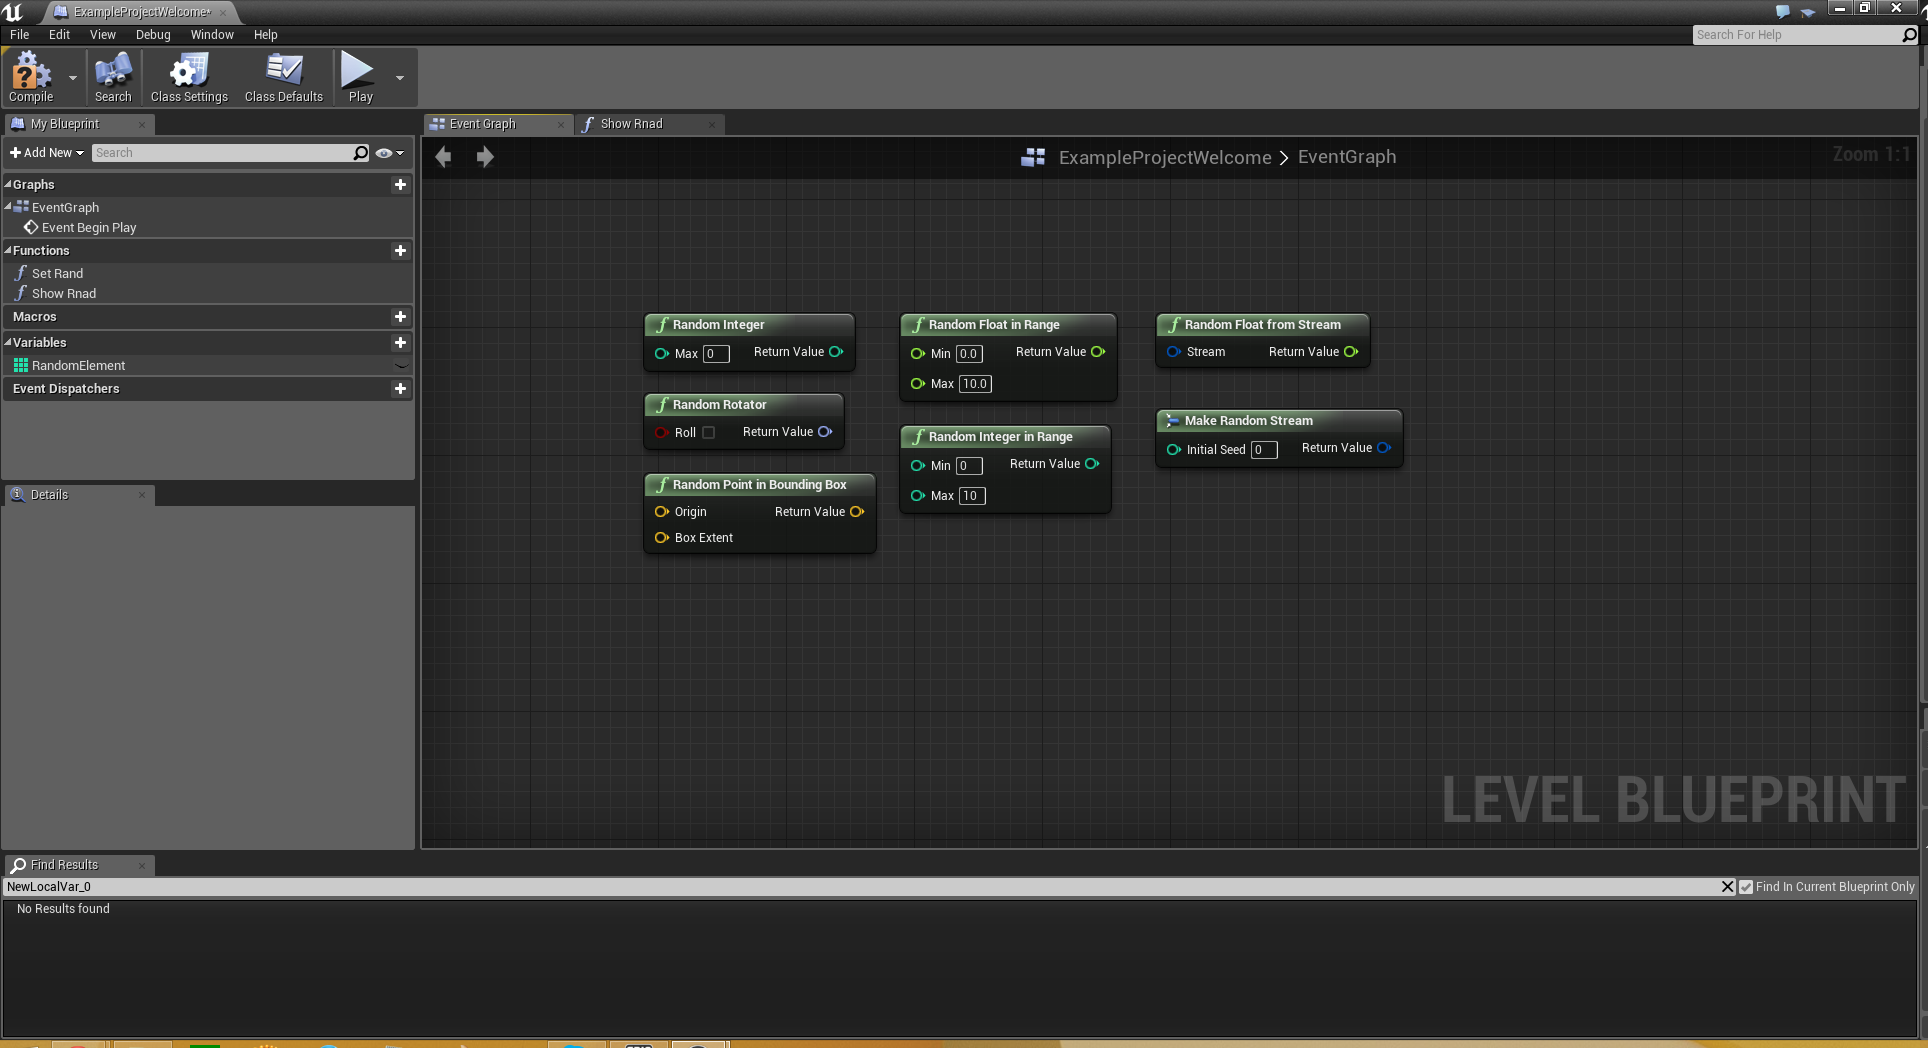The width and height of the screenshot is (1928, 1048).
Task: Navigate forward in graph history
Action: click(485, 157)
